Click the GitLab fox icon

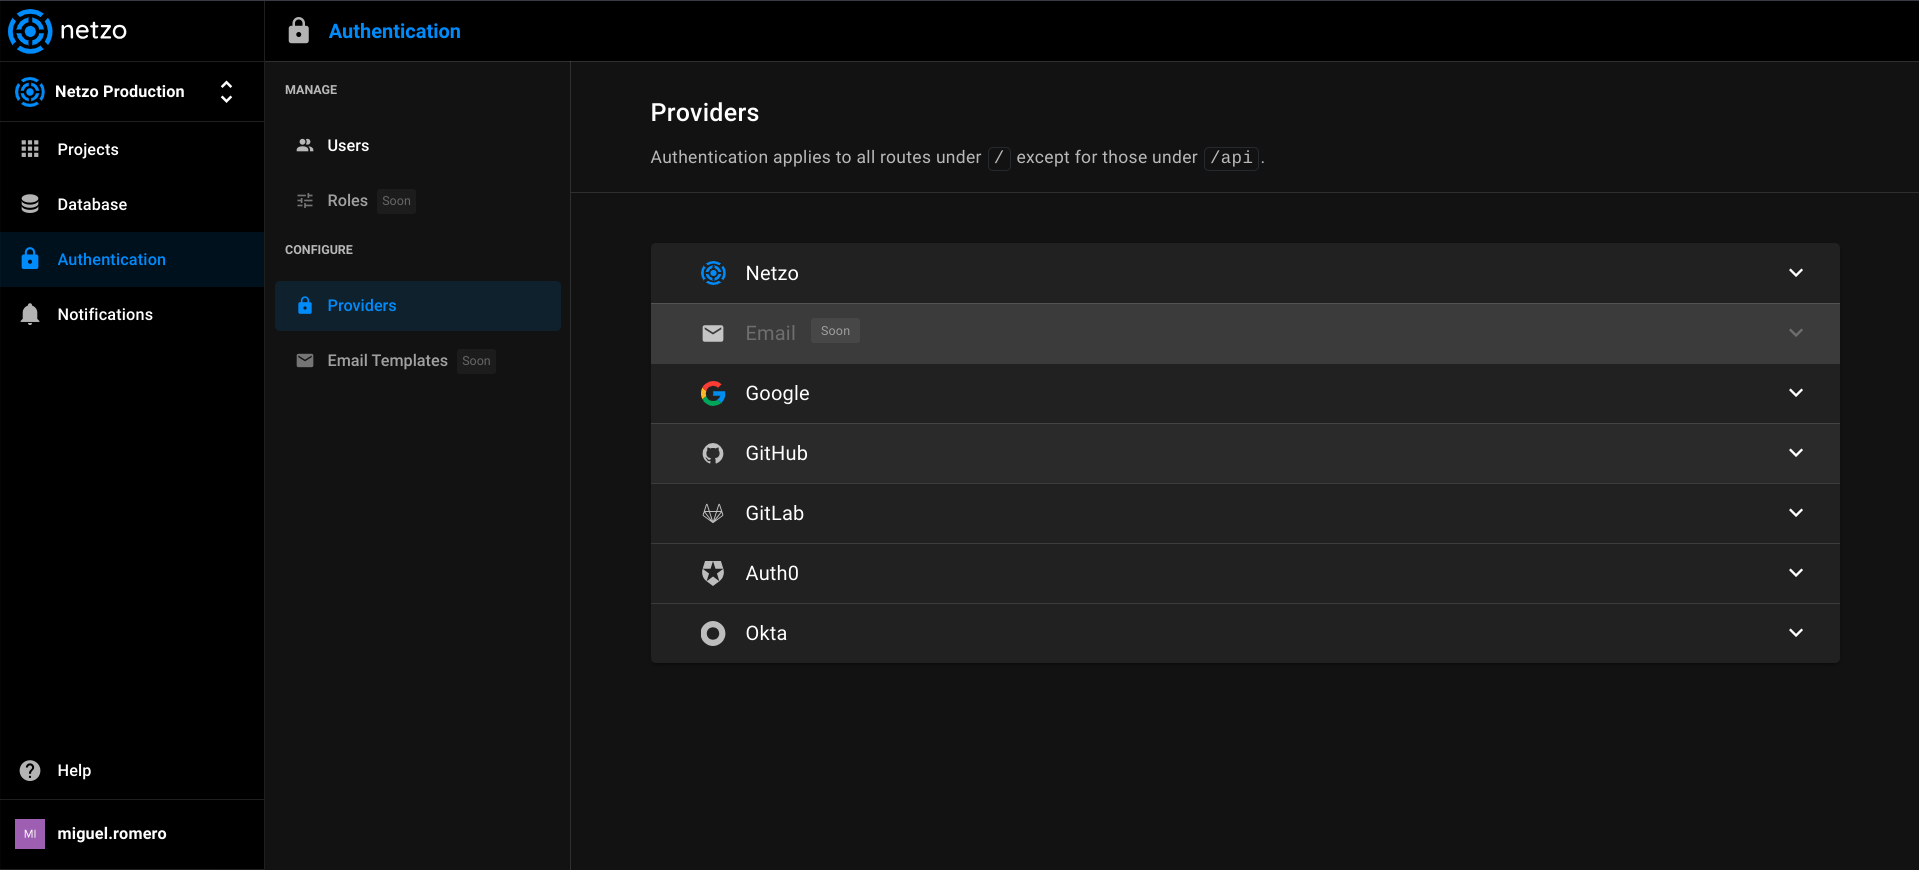coord(713,513)
